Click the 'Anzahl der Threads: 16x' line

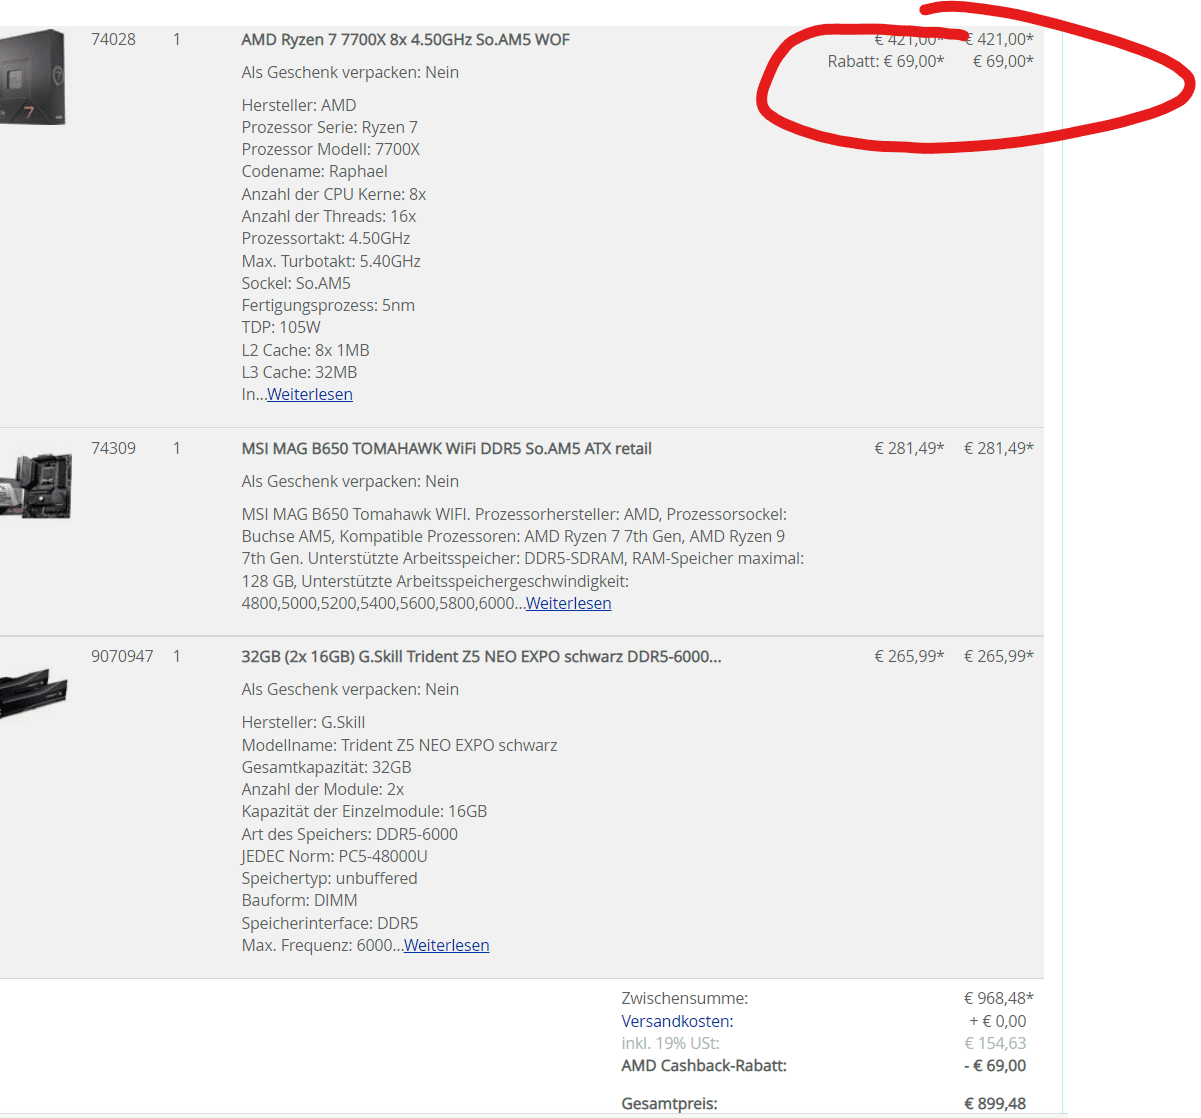point(329,216)
